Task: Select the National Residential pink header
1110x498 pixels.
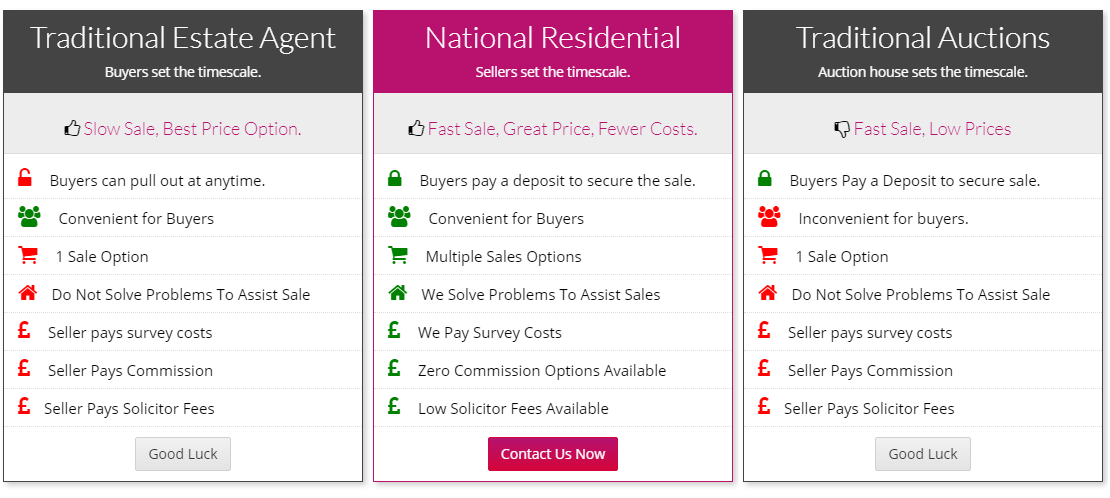Action: click(553, 52)
